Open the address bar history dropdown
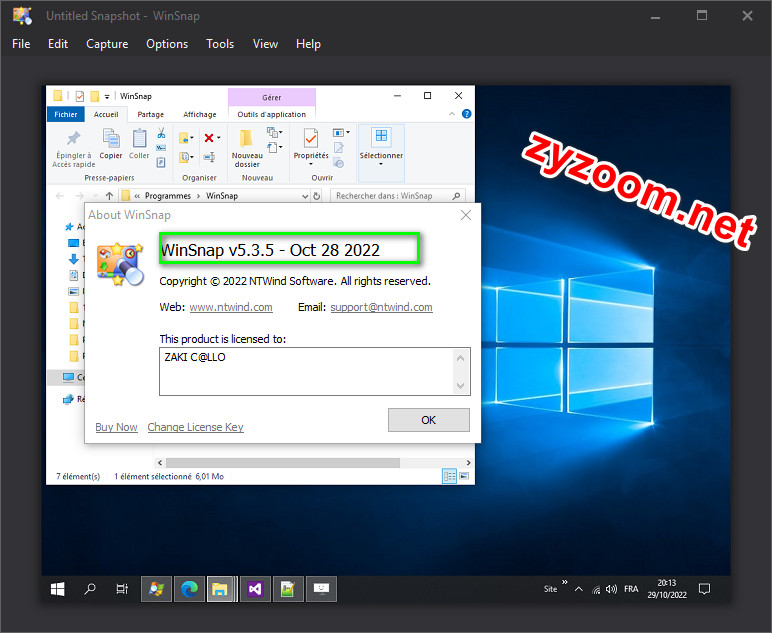This screenshot has height=633, width=772. 305,196
